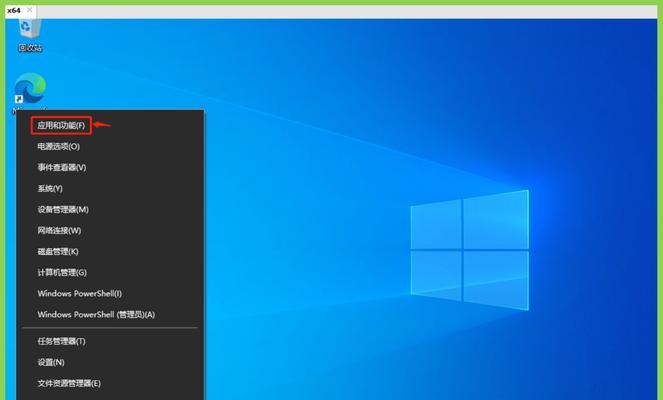This screenshot has width=663, height=400.
Task: Choose 系统(Y) in the context menu
Action: click(x=50, y=189)
